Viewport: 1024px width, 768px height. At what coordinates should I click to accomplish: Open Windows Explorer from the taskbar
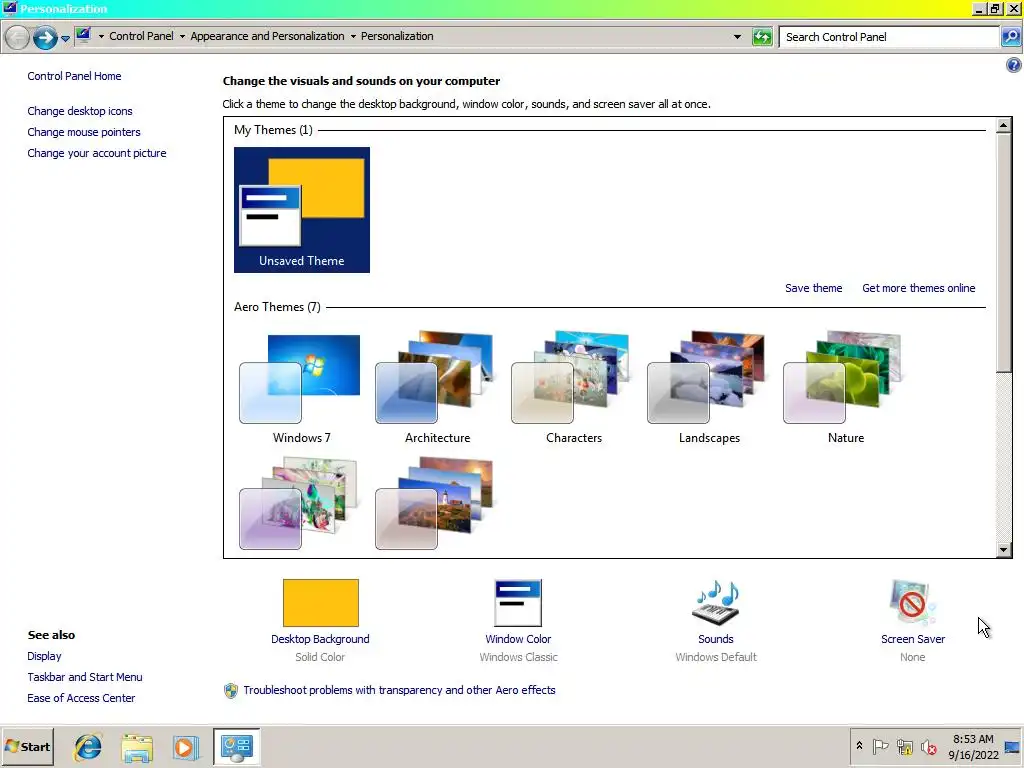click(x=136, y=747)
